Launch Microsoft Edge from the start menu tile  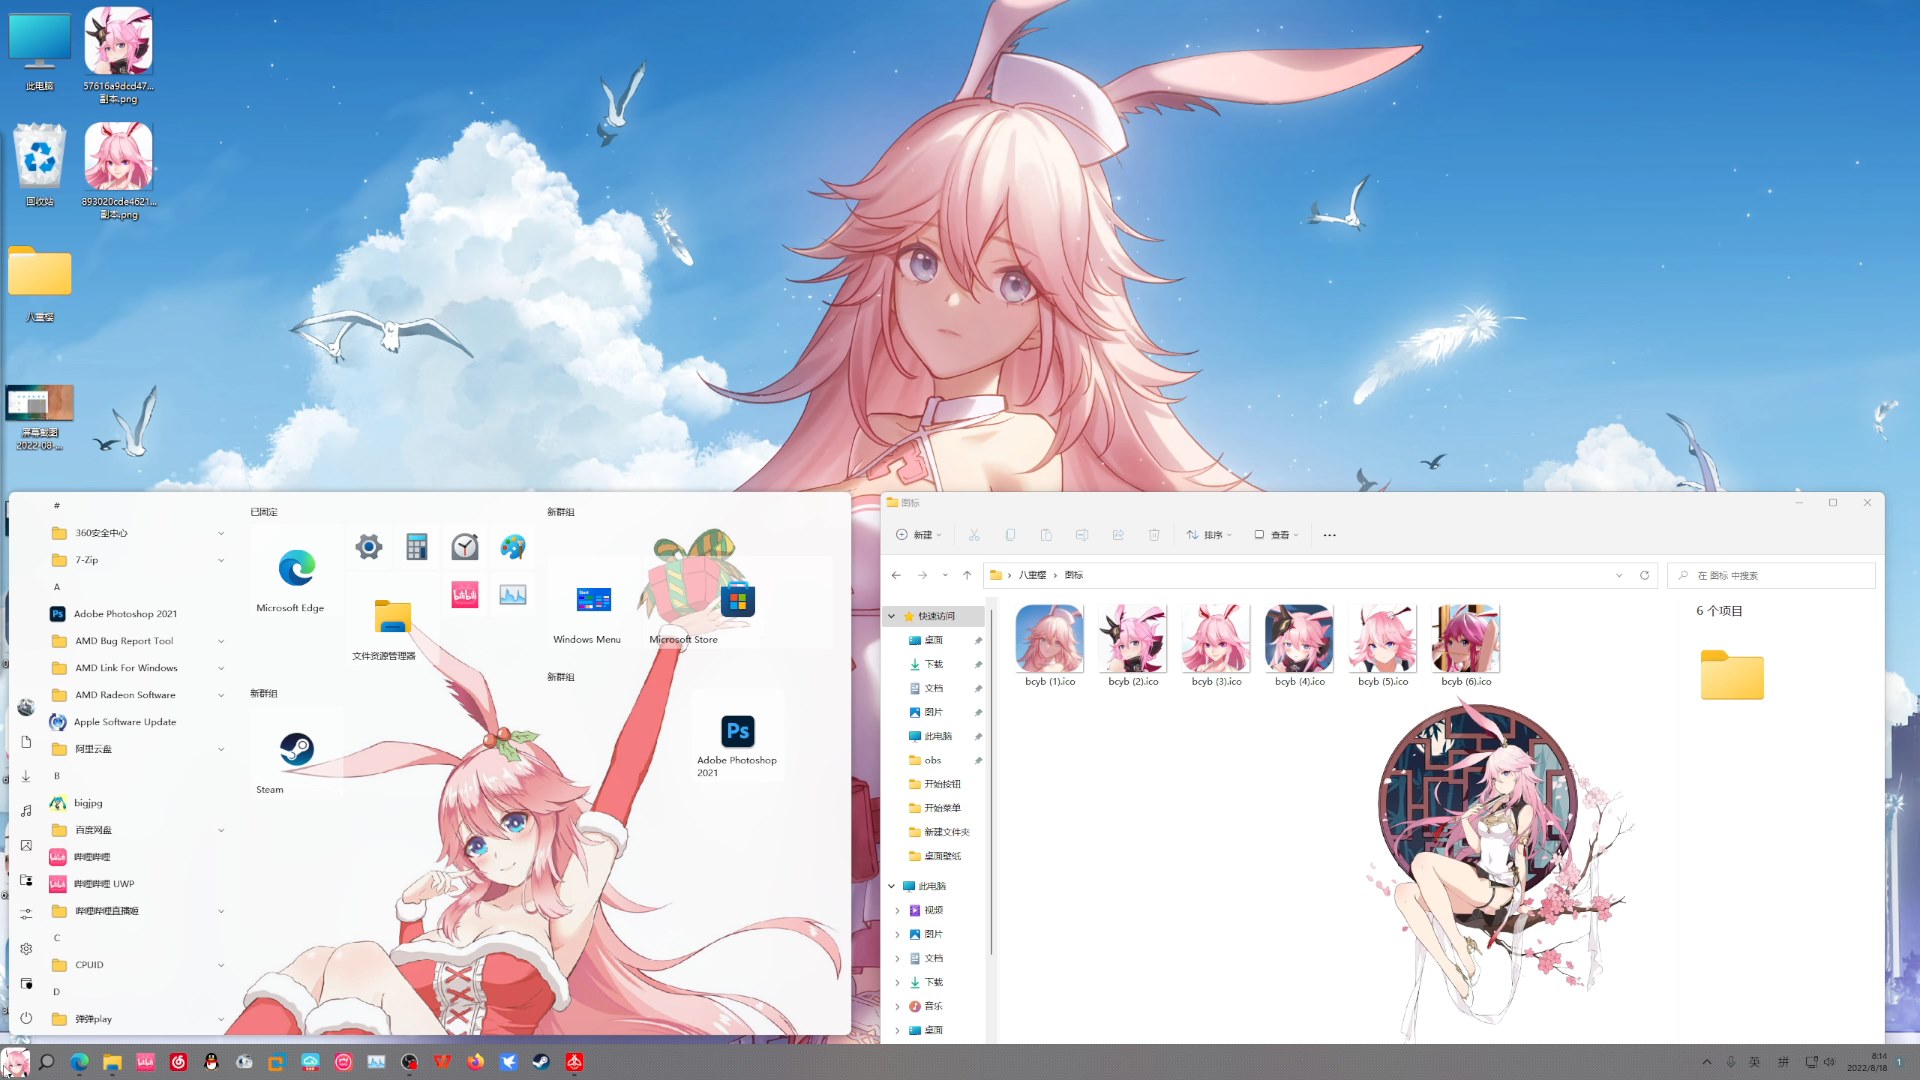296,569
